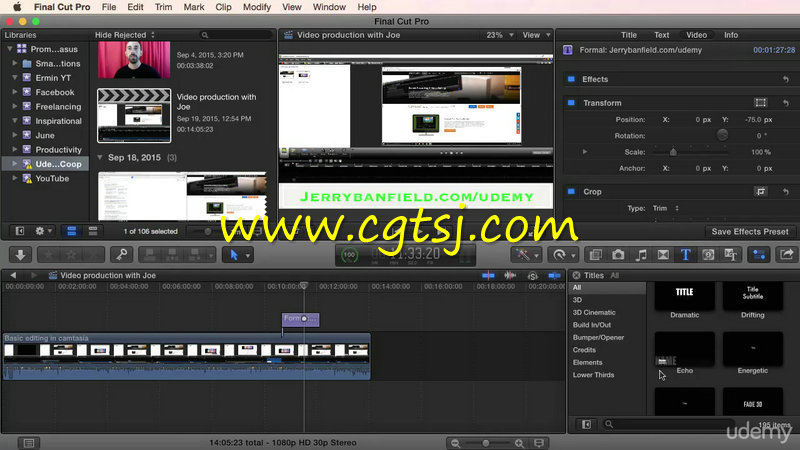This screenshot has height=450, width=800.
Task: Open the Themes browser icon
Action: click(730, 255)
